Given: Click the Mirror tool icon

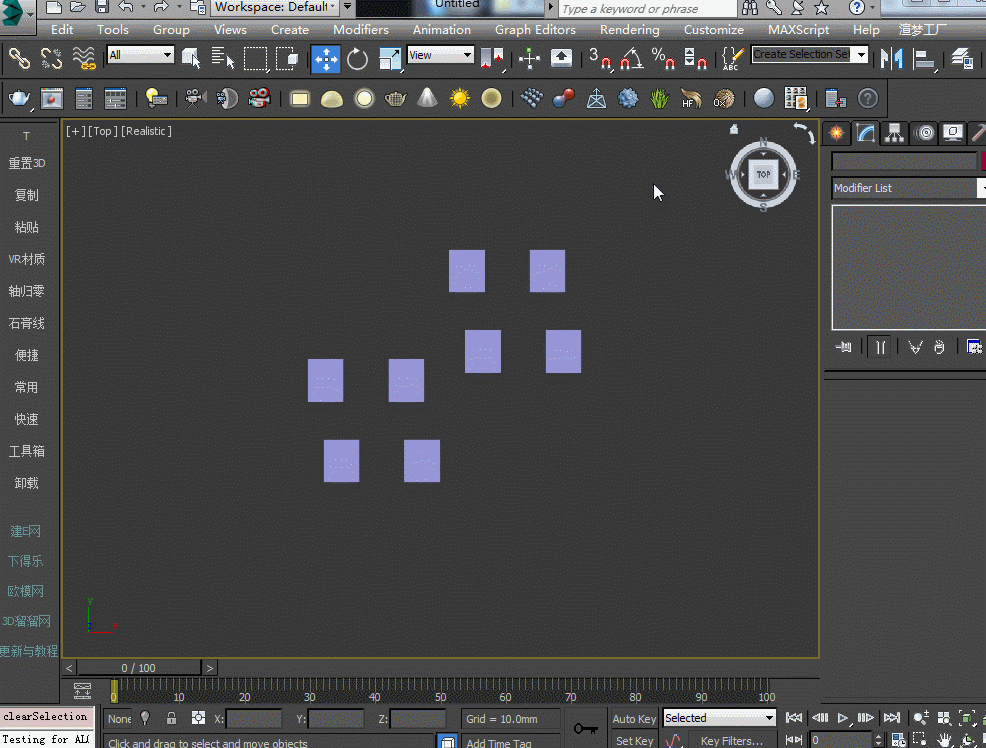Looking at the screenshot, I should coord(891,59).
